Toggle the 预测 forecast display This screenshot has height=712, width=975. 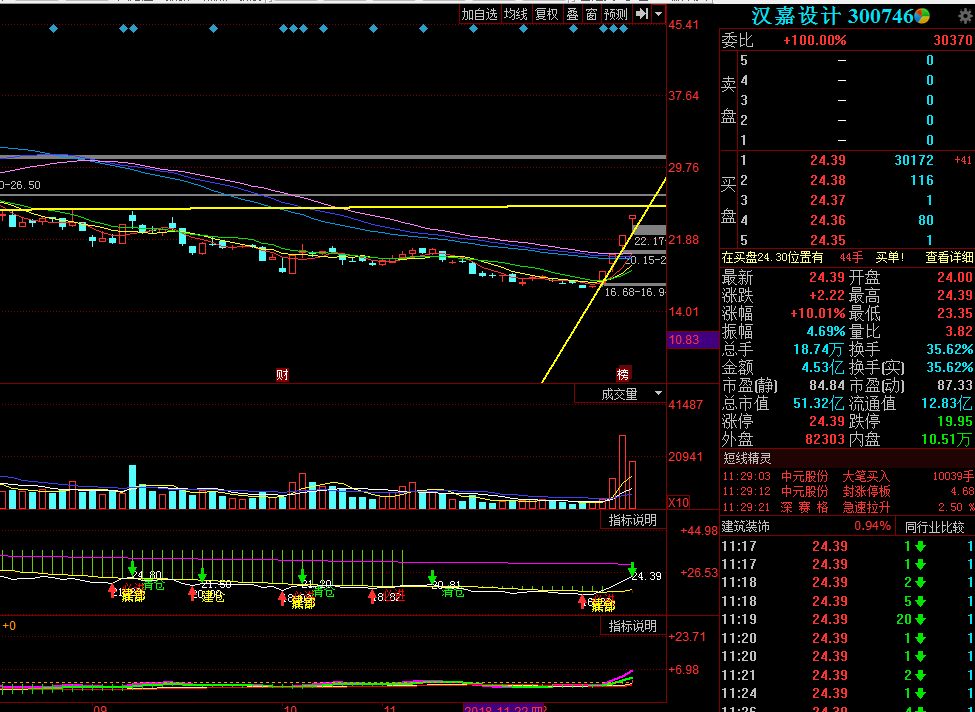(616, 14)
